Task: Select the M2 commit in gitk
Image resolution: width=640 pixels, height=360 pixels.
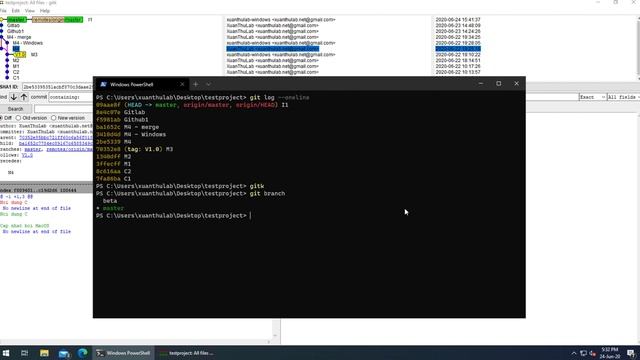Action: click(16, 60)
